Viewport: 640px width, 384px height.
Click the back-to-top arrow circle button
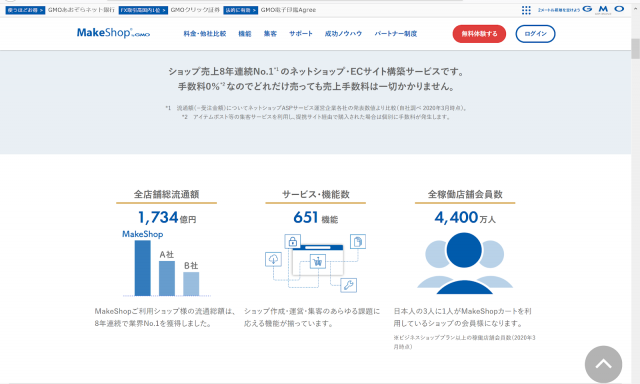pyautogui.click(x=603, y=364)
